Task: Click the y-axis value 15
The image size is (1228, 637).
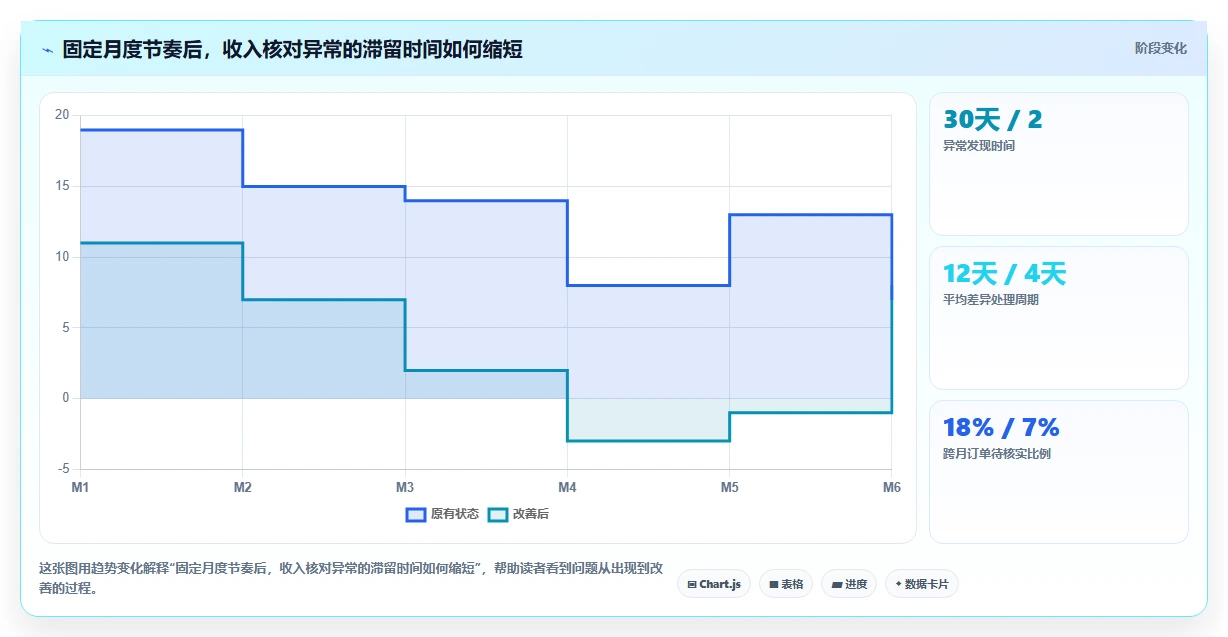Action: 62,186
